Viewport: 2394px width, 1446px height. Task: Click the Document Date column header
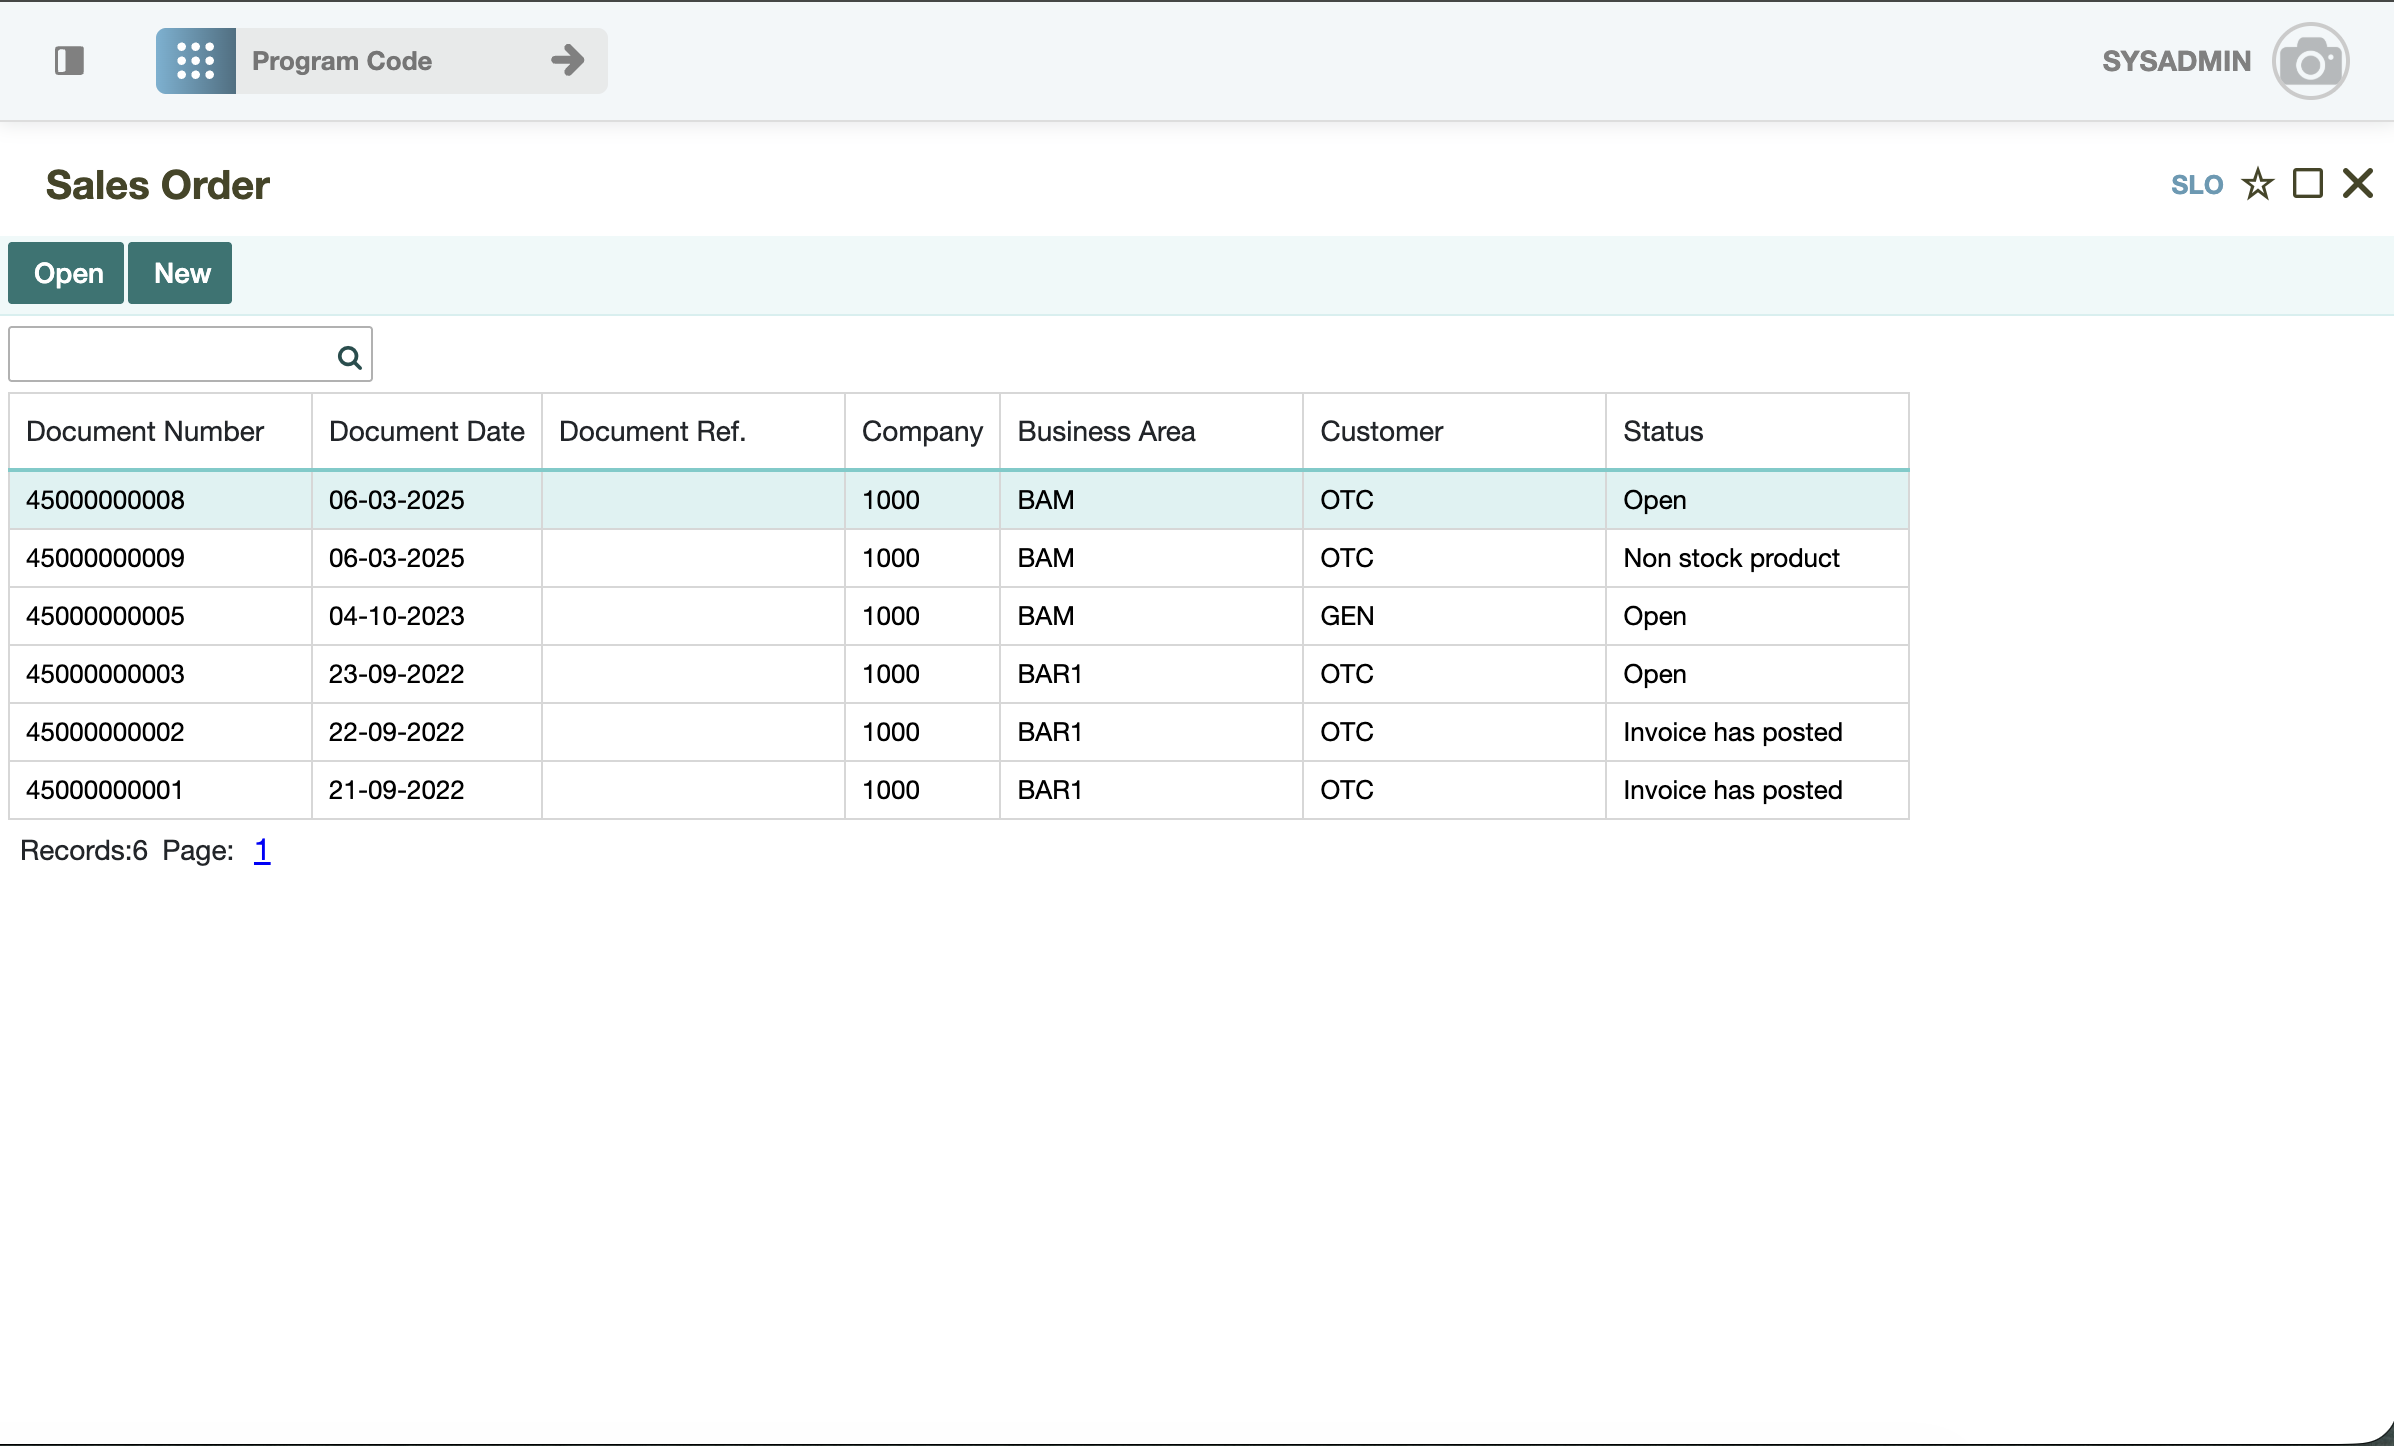pos(426,431)
